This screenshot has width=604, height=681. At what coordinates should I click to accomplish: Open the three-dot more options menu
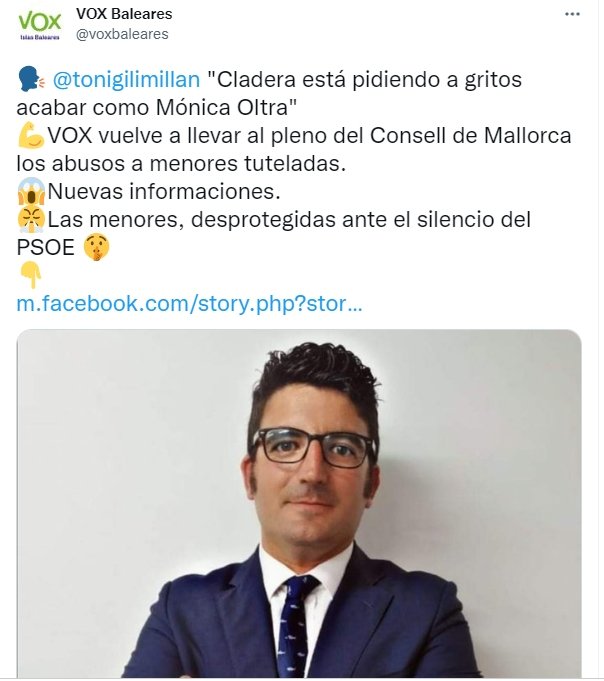click(x=572, y=14)
